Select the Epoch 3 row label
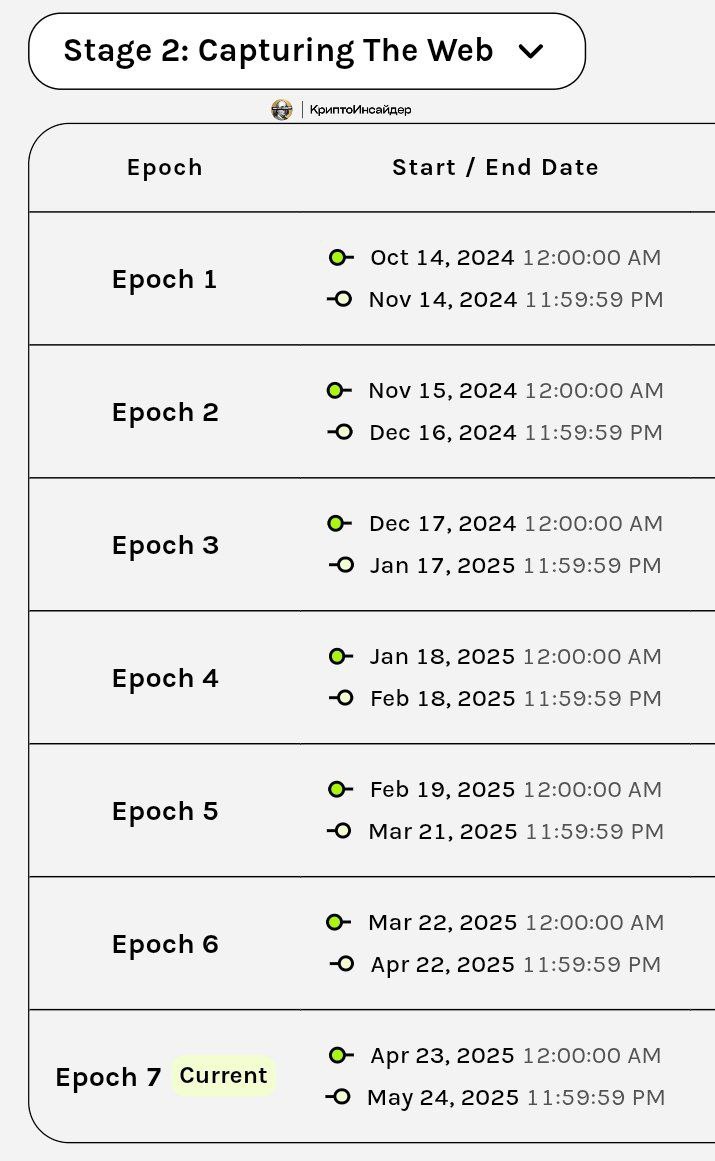The width and height of the screenshot is (715, 1161). [x=165, y=545]
